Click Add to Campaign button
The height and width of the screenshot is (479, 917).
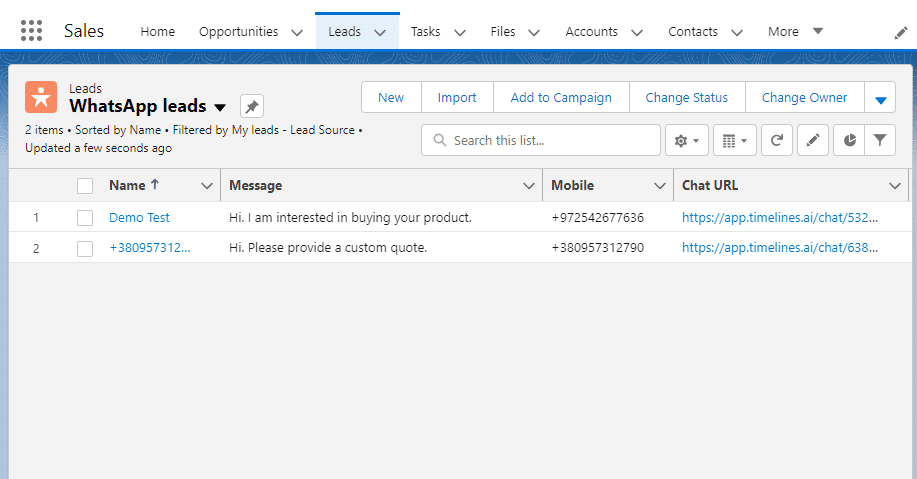coord(561,97)
